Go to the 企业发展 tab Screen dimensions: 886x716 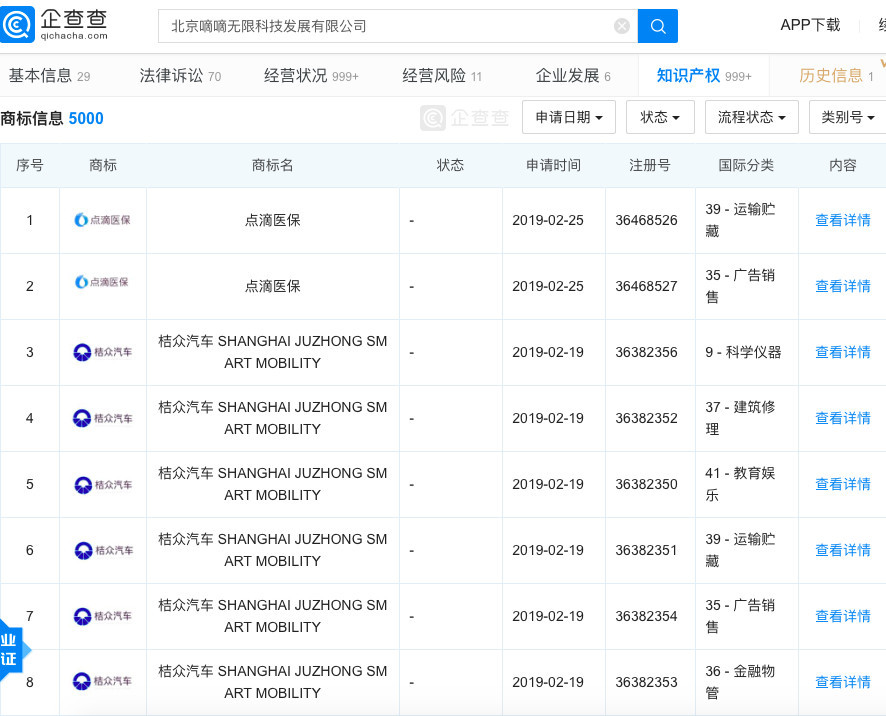(x=573, y=76)
